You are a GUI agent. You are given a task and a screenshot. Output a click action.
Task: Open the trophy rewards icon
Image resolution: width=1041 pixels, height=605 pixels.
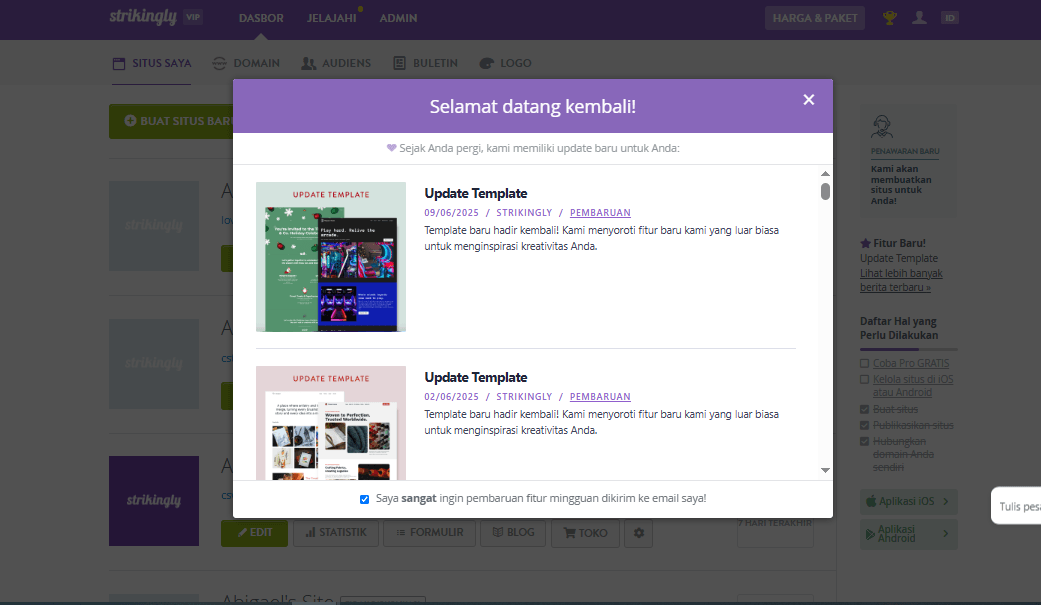[x=890, y=18]
